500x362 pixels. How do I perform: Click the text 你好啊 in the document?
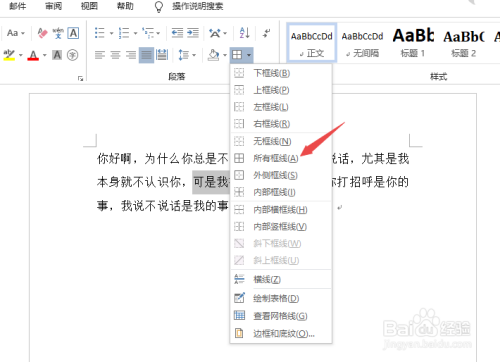[x=115, y=159]
